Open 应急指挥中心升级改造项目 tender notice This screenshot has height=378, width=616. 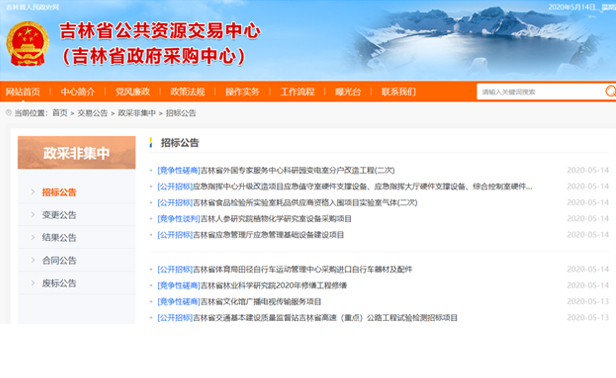[345, 187]
